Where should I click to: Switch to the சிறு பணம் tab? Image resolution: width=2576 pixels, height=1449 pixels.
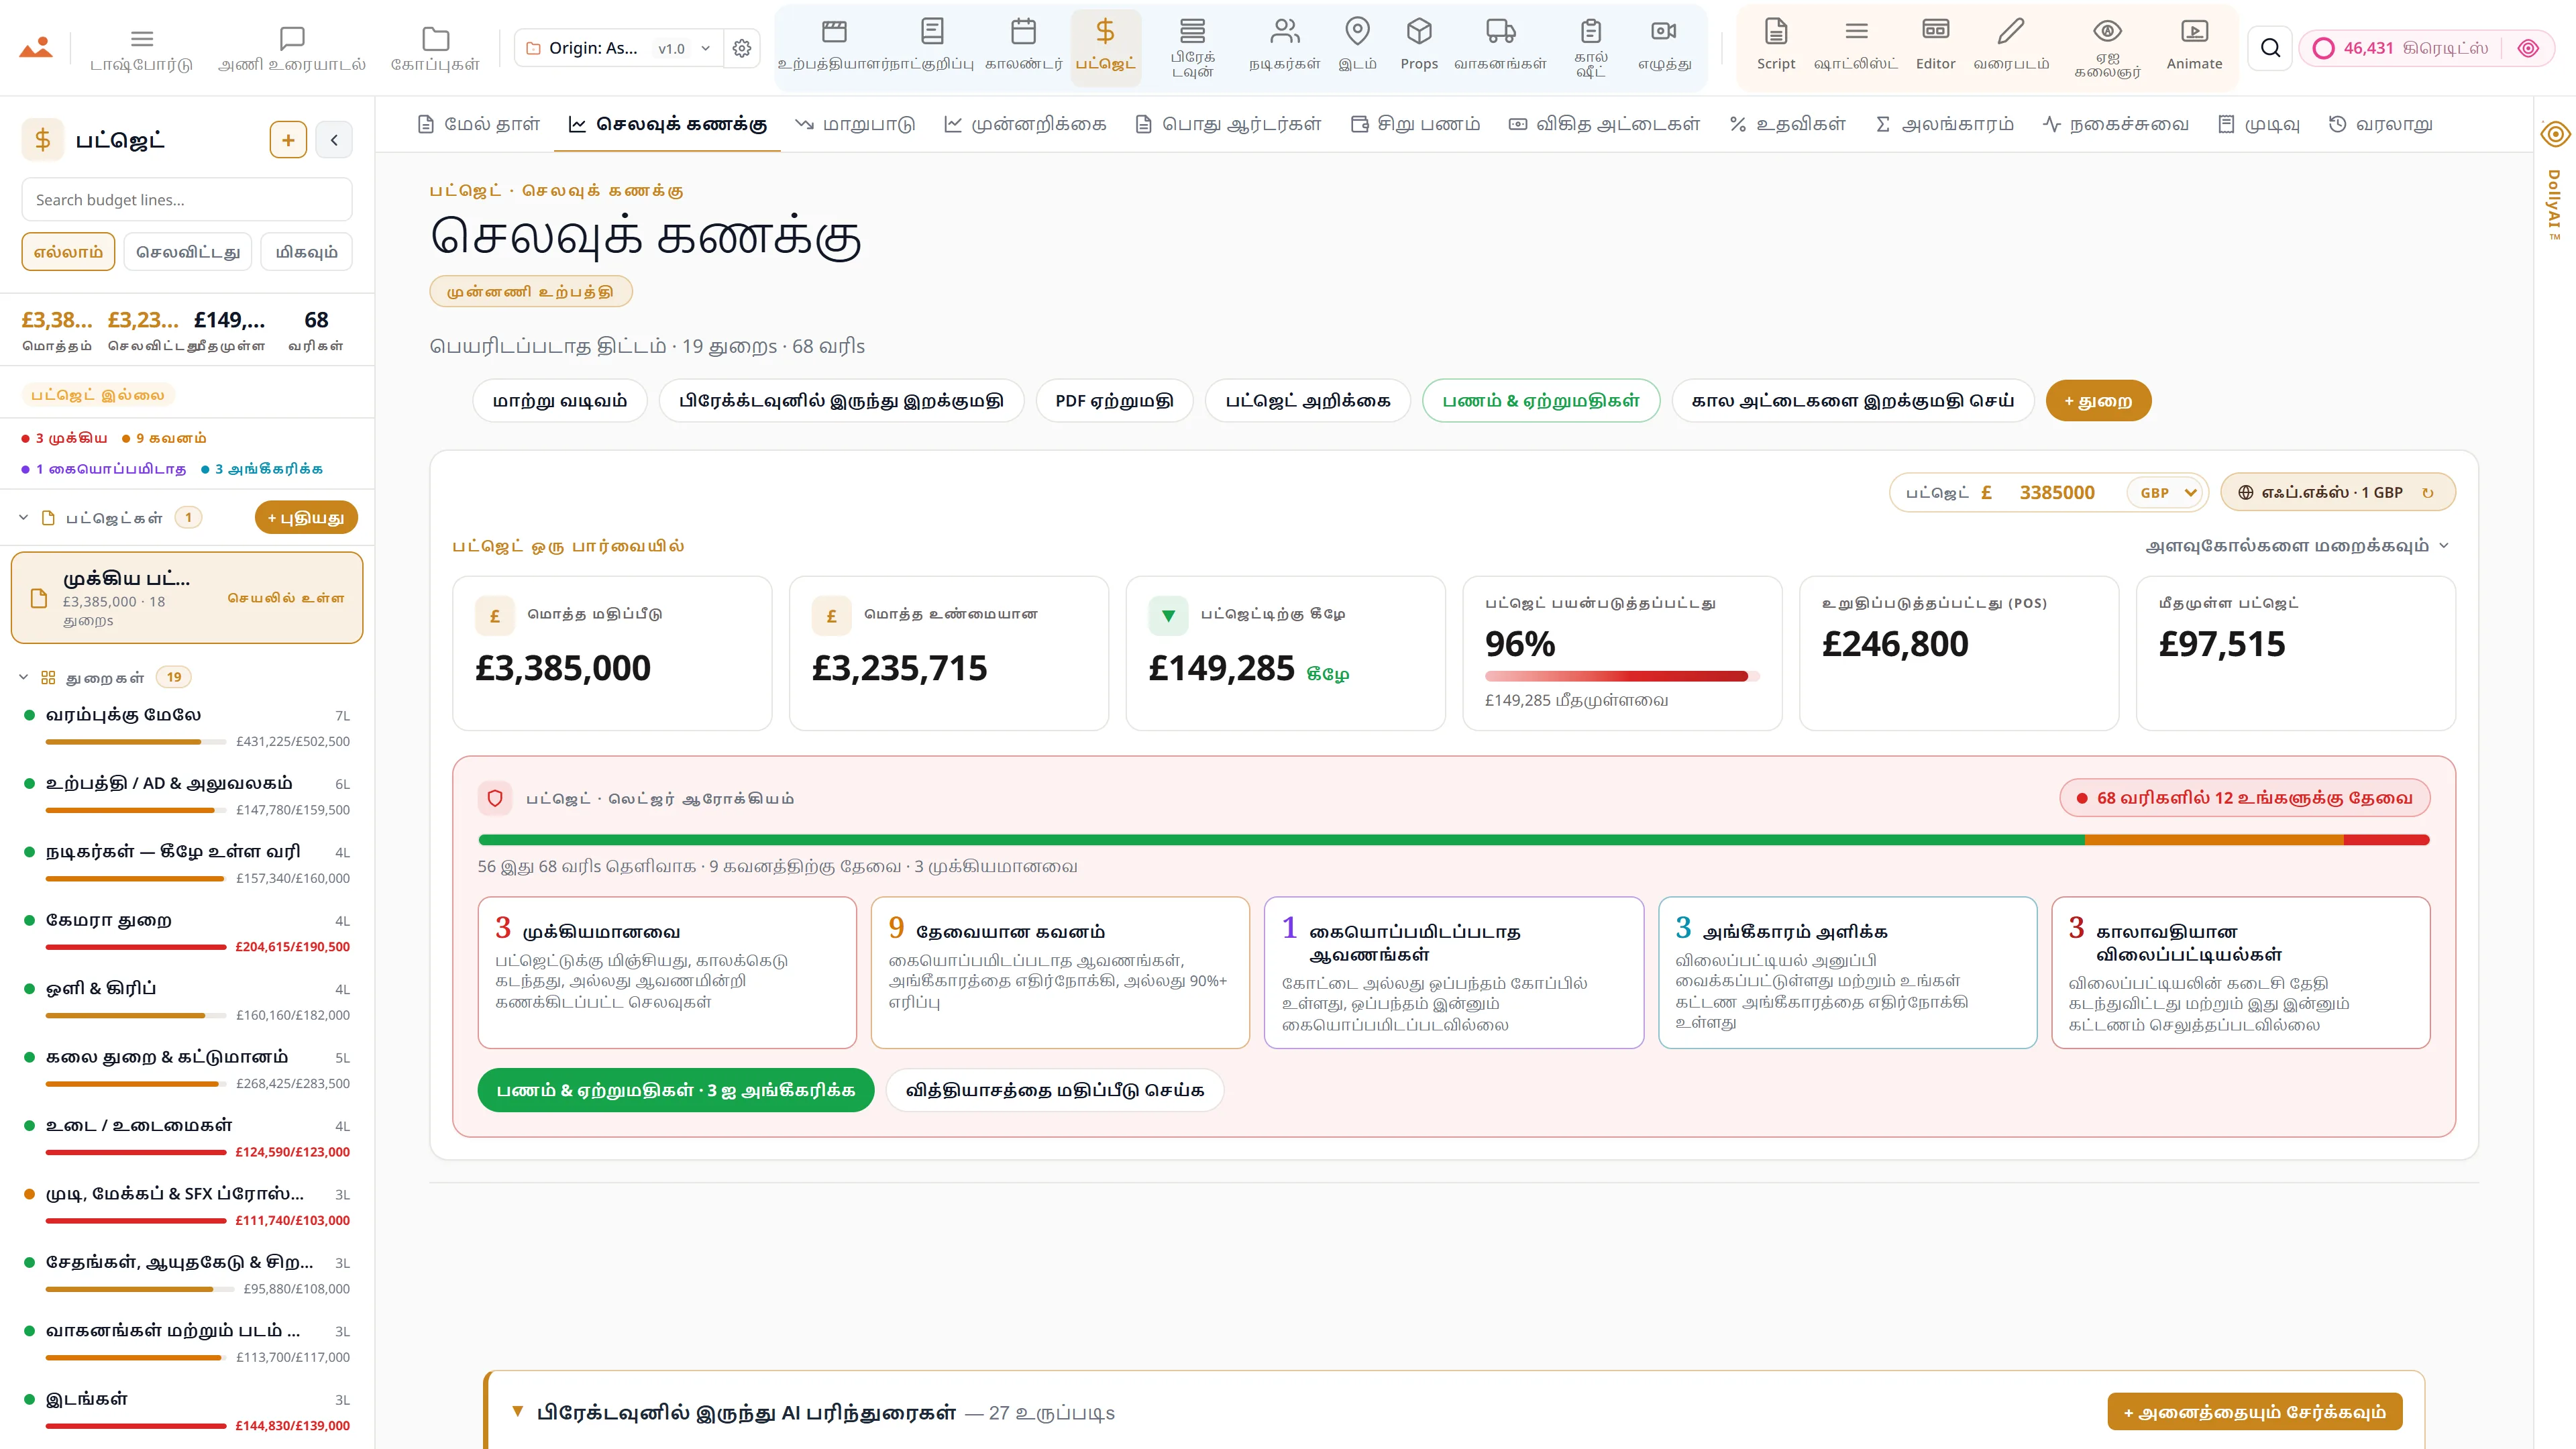1415,124
